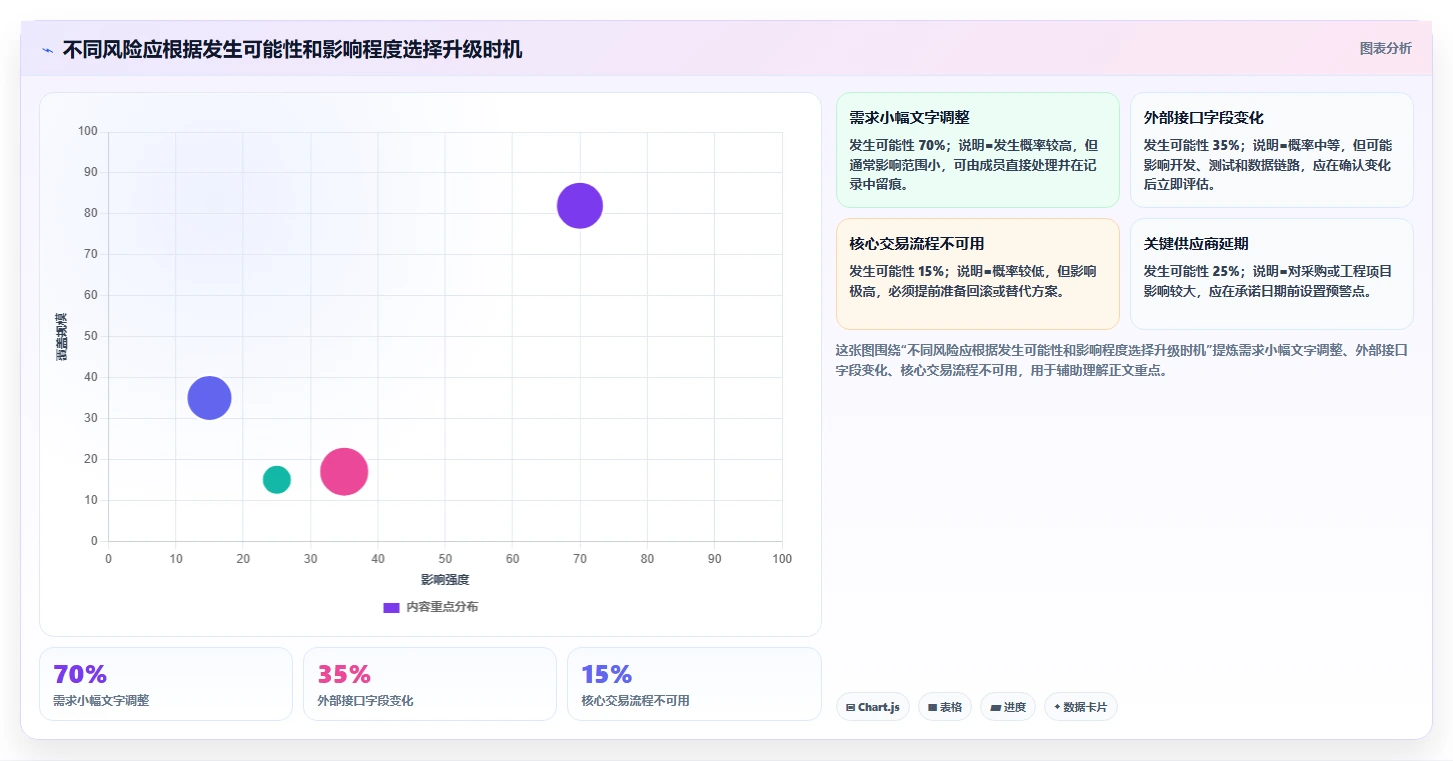Click the 覆盖规模 y-axis title
Screen dimensions: 1453x761
pyautogui.click(x=62, y=336)
